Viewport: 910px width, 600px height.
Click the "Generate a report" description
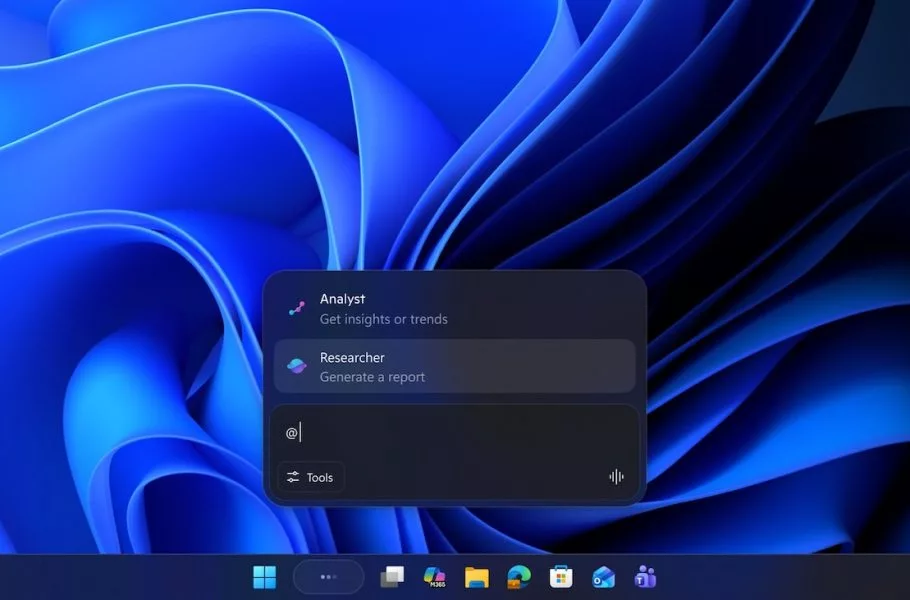point(372,377)
